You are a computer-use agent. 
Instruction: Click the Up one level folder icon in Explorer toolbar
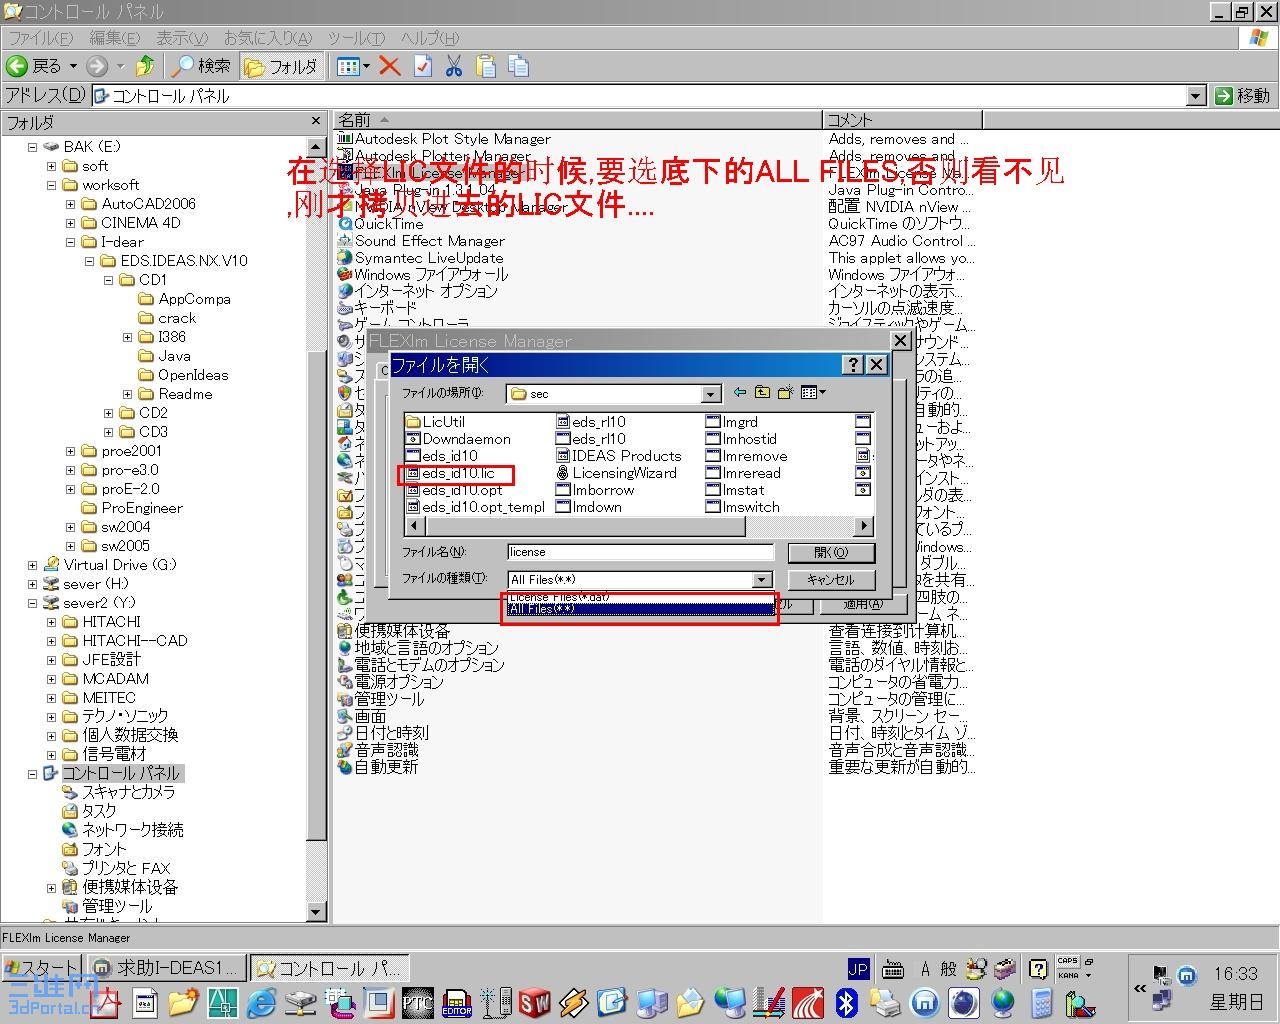point(145,67)
